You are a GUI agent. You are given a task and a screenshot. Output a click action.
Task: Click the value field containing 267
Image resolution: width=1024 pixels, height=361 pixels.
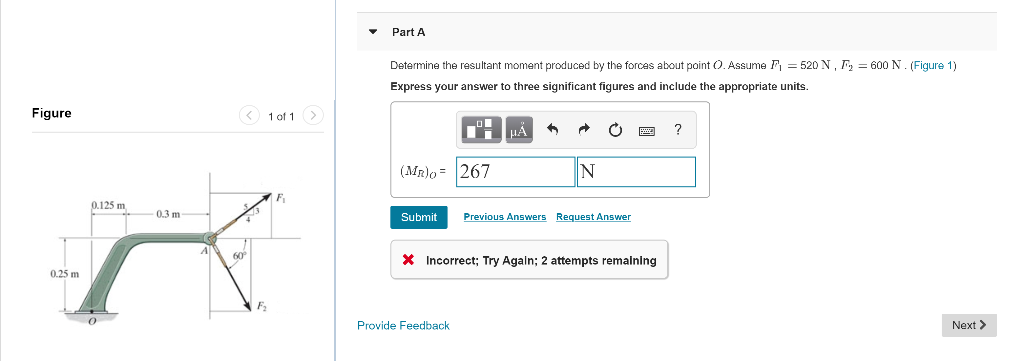515,172
